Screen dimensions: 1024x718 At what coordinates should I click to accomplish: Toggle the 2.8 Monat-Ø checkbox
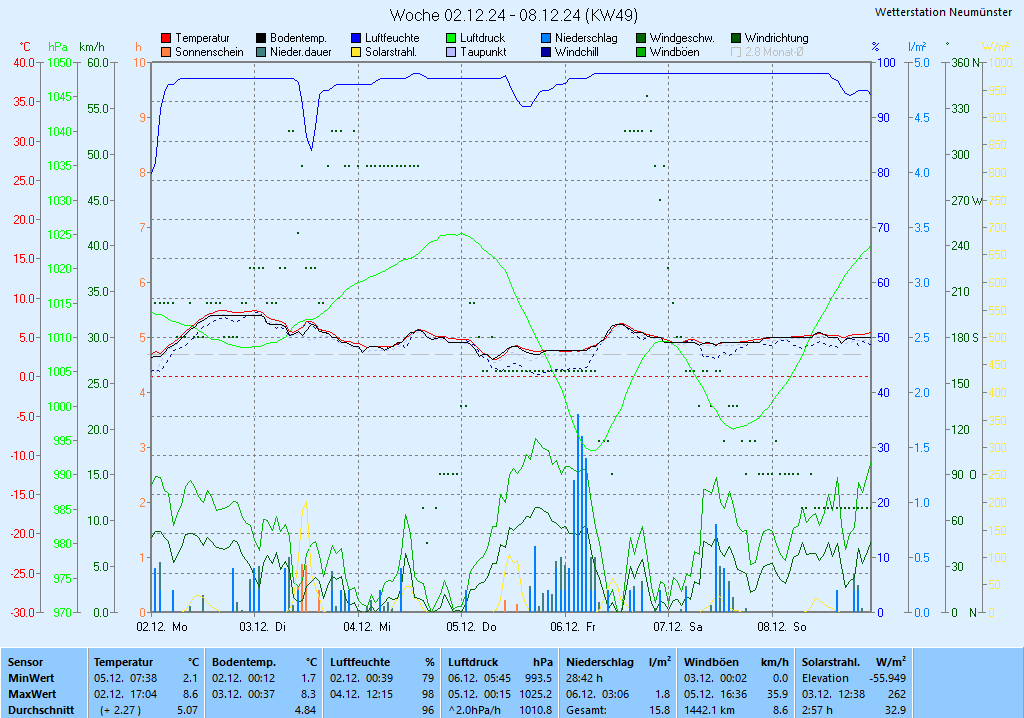pos(737,52)
